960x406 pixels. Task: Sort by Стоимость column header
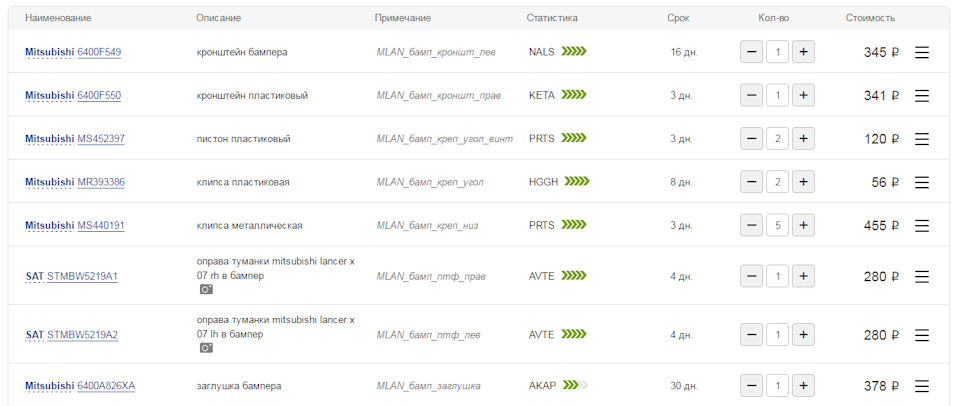point(870,18)
